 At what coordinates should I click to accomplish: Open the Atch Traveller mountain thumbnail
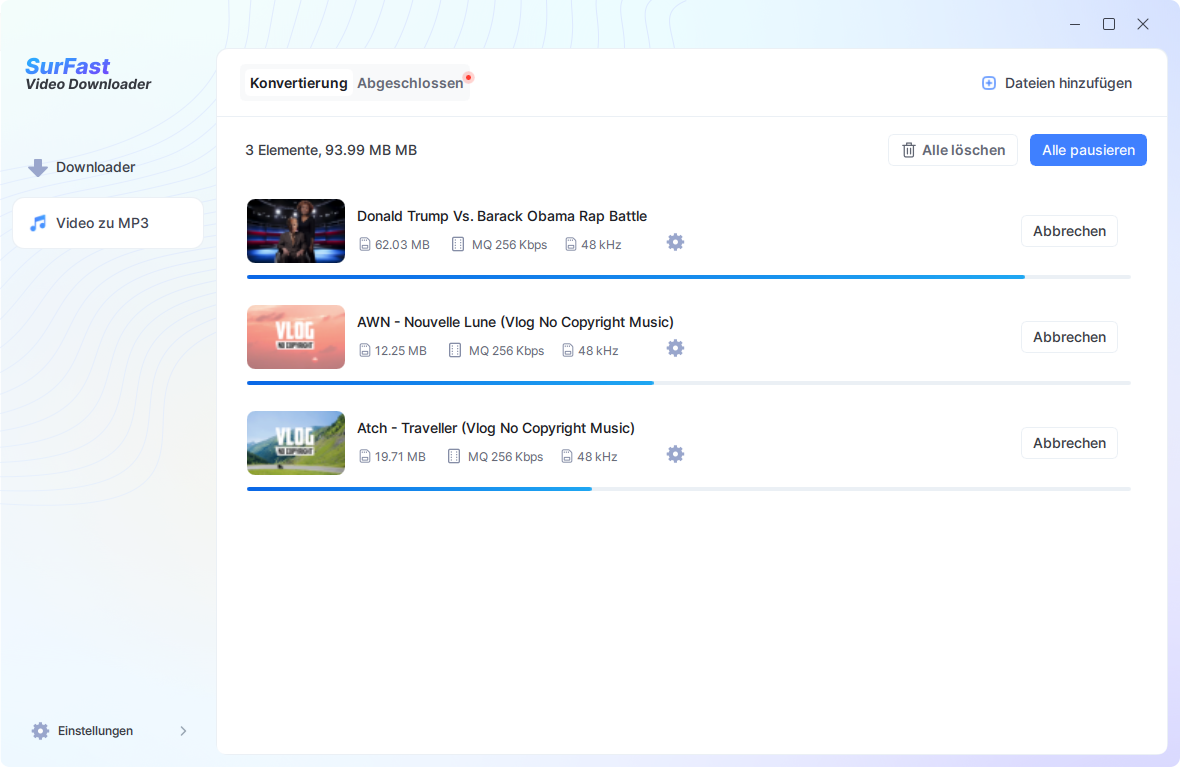click(296, 443)
